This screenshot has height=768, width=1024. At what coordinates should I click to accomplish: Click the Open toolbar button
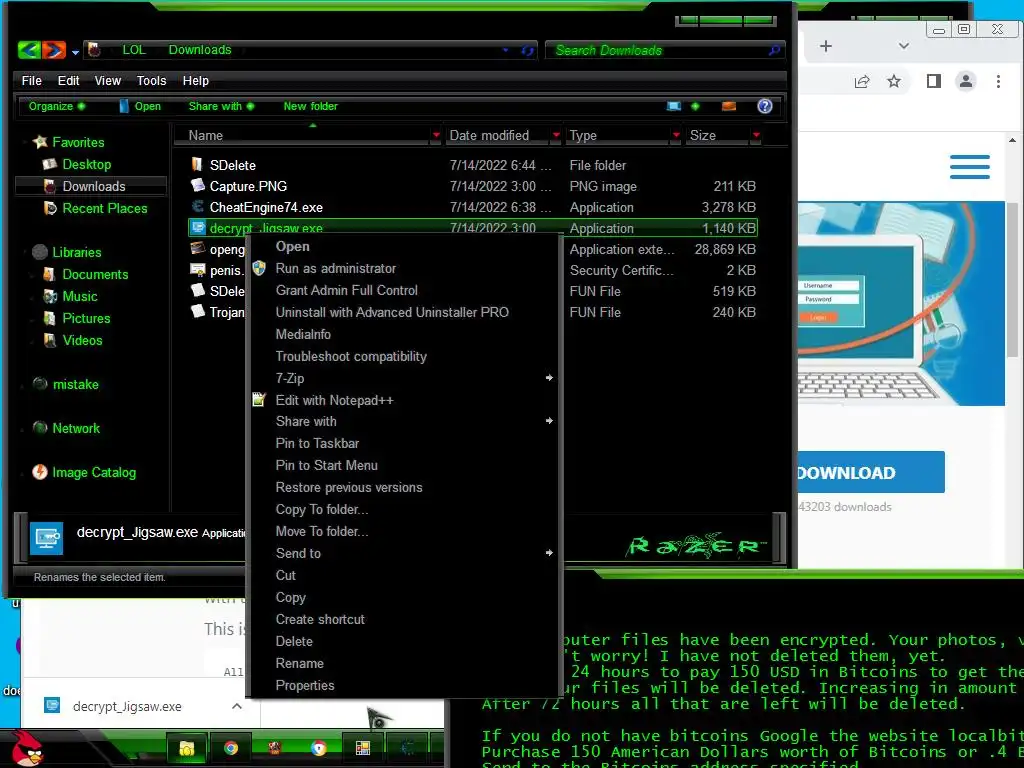[140, 106]
